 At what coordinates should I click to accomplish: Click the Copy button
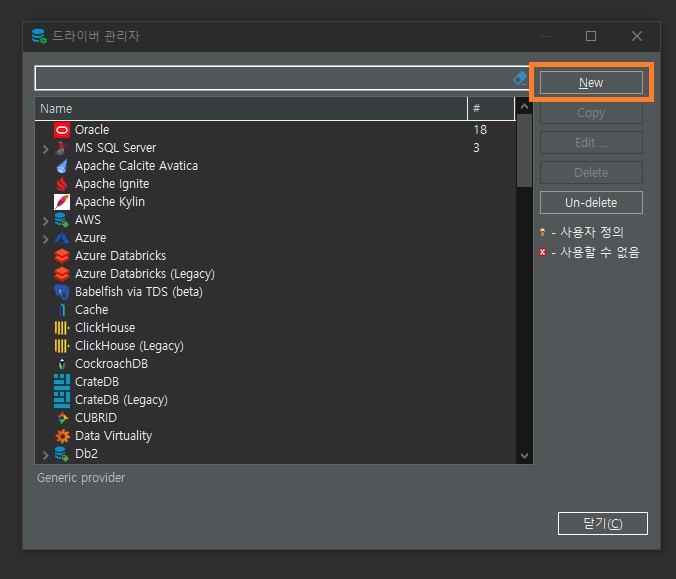click(x=591, y=113)
